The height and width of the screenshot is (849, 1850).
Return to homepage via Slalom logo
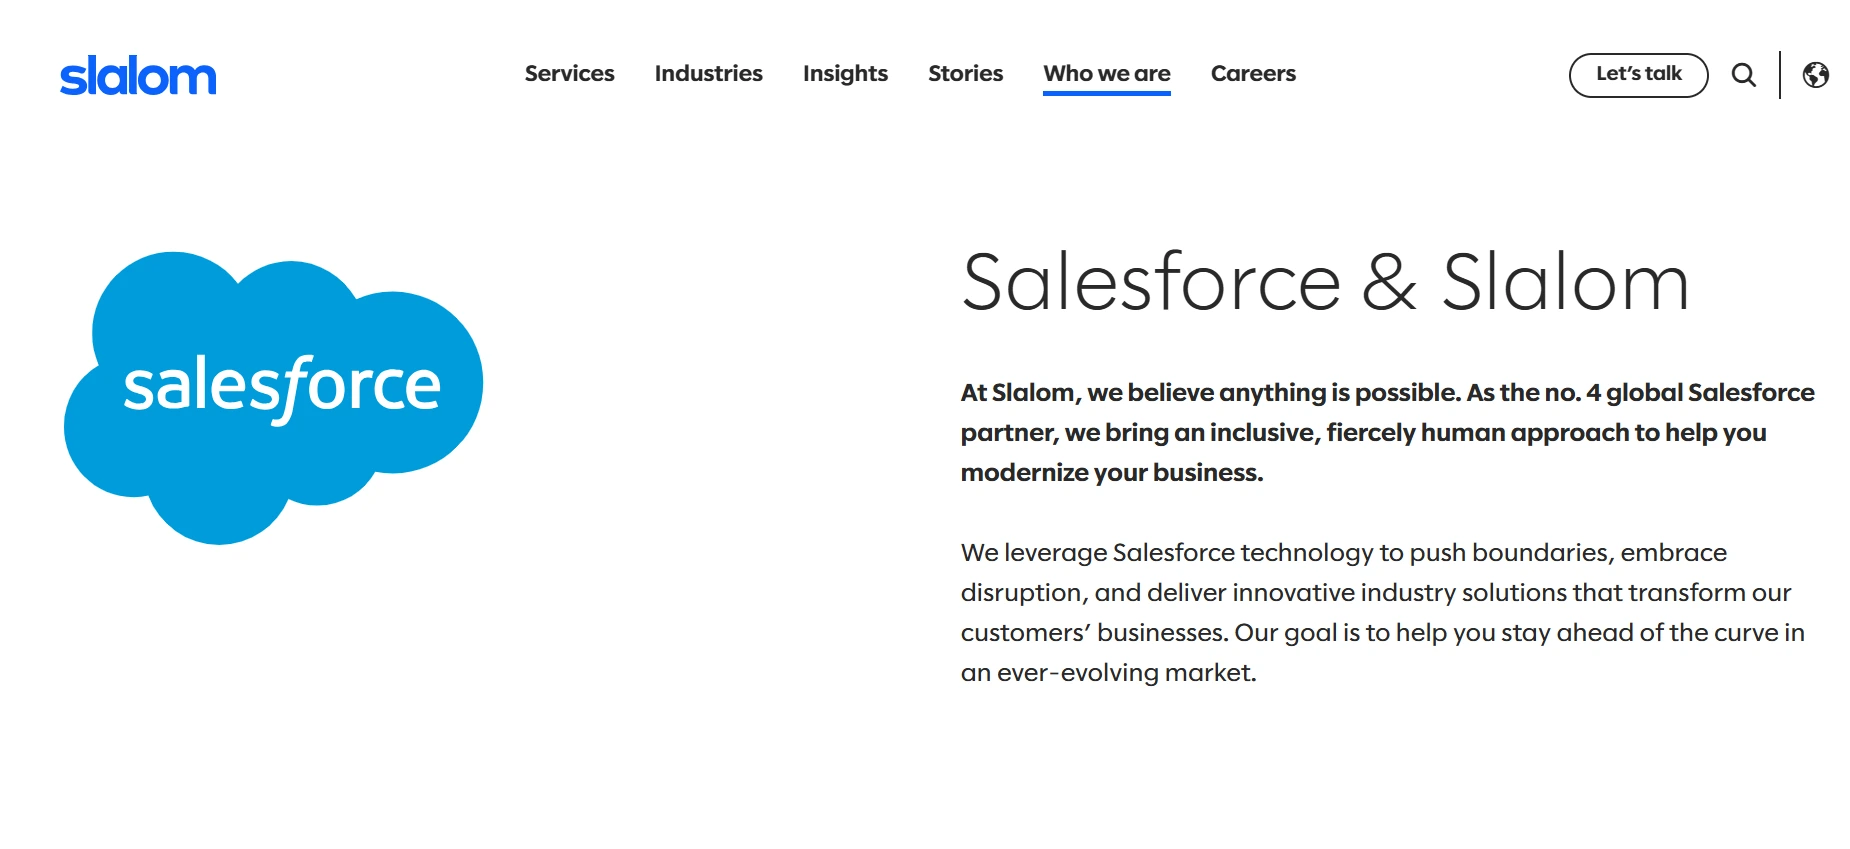tap(139, 74)
